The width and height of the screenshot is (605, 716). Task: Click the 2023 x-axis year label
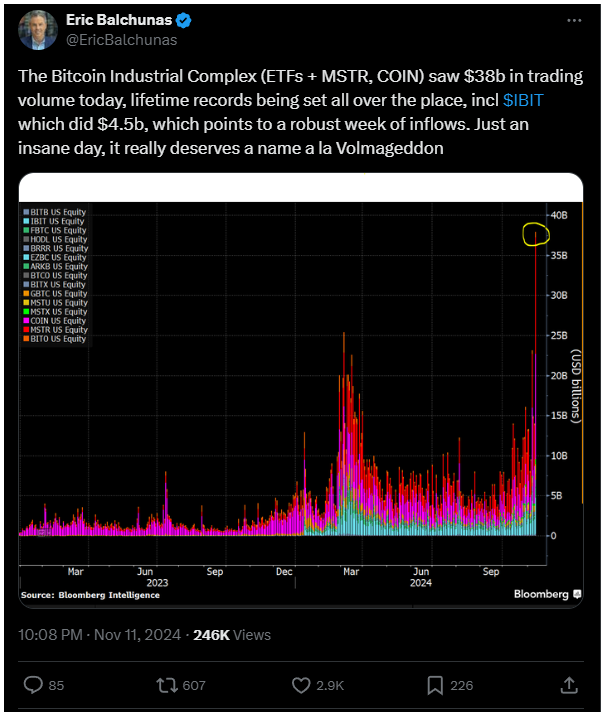click(x=157, y=583)
